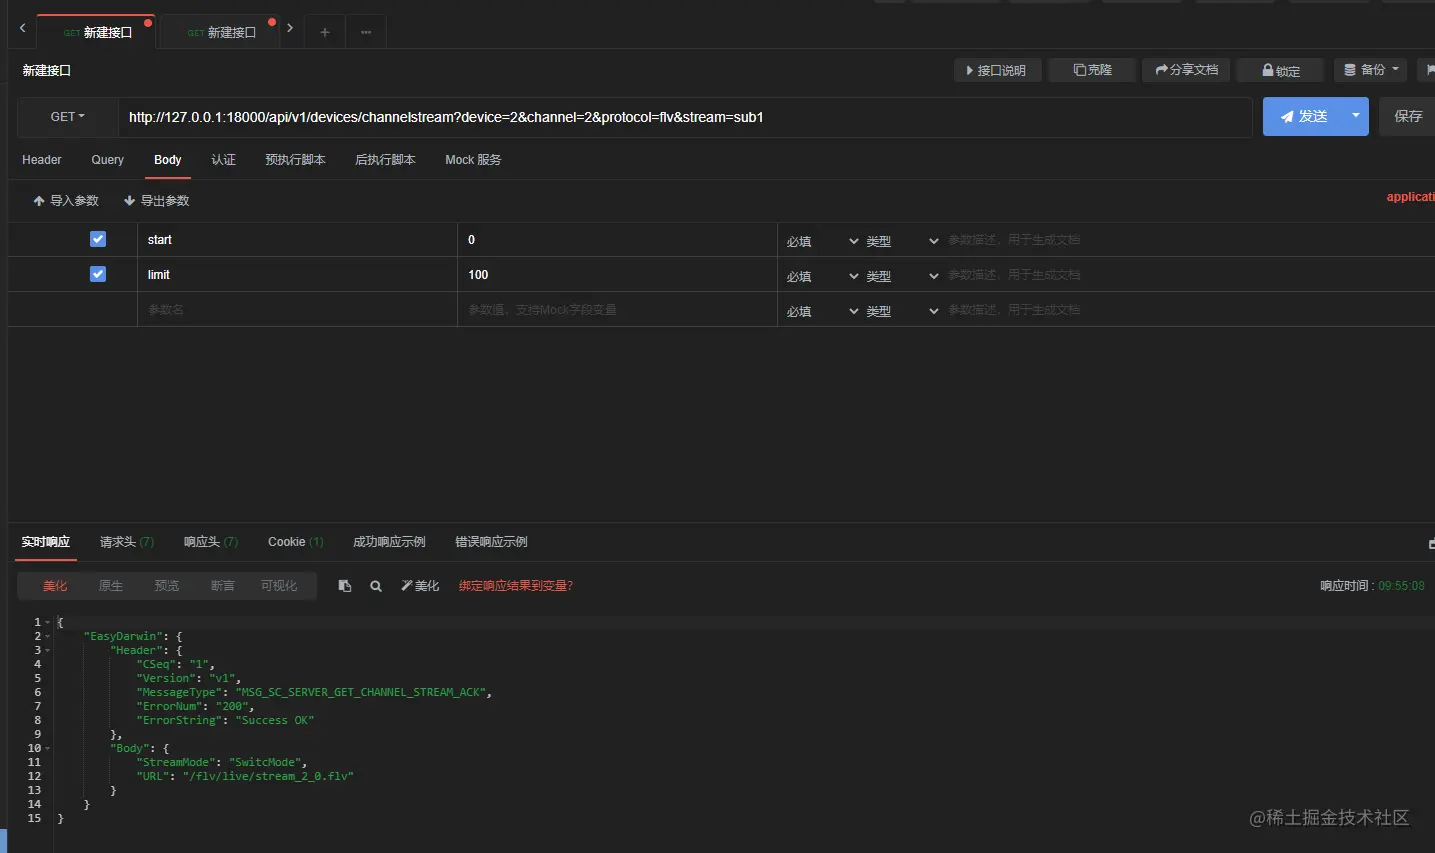Viewport: 1435px width, 853px height.
Task: Switch to the second 新建接口 request tab
Action: pos(221,32)
